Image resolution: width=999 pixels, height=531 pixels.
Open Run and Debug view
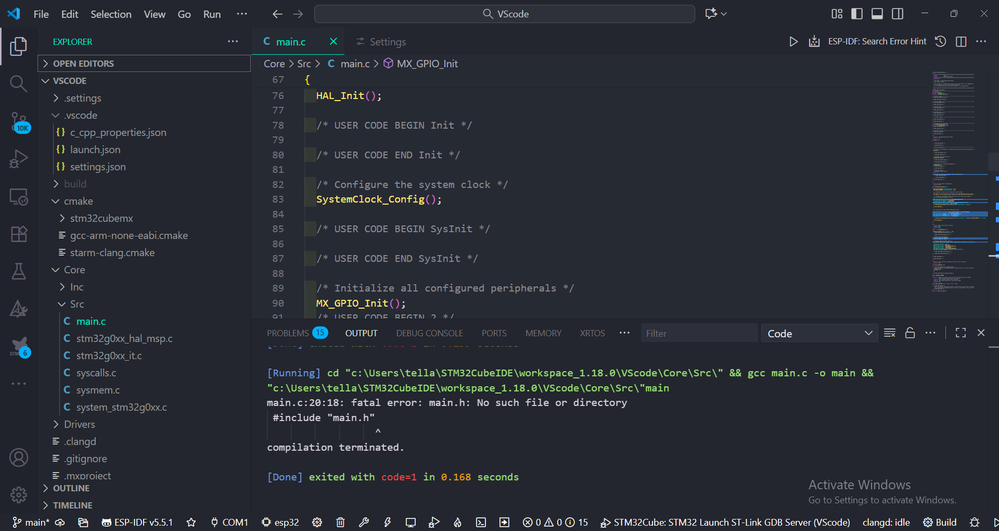tap(19, 159)
